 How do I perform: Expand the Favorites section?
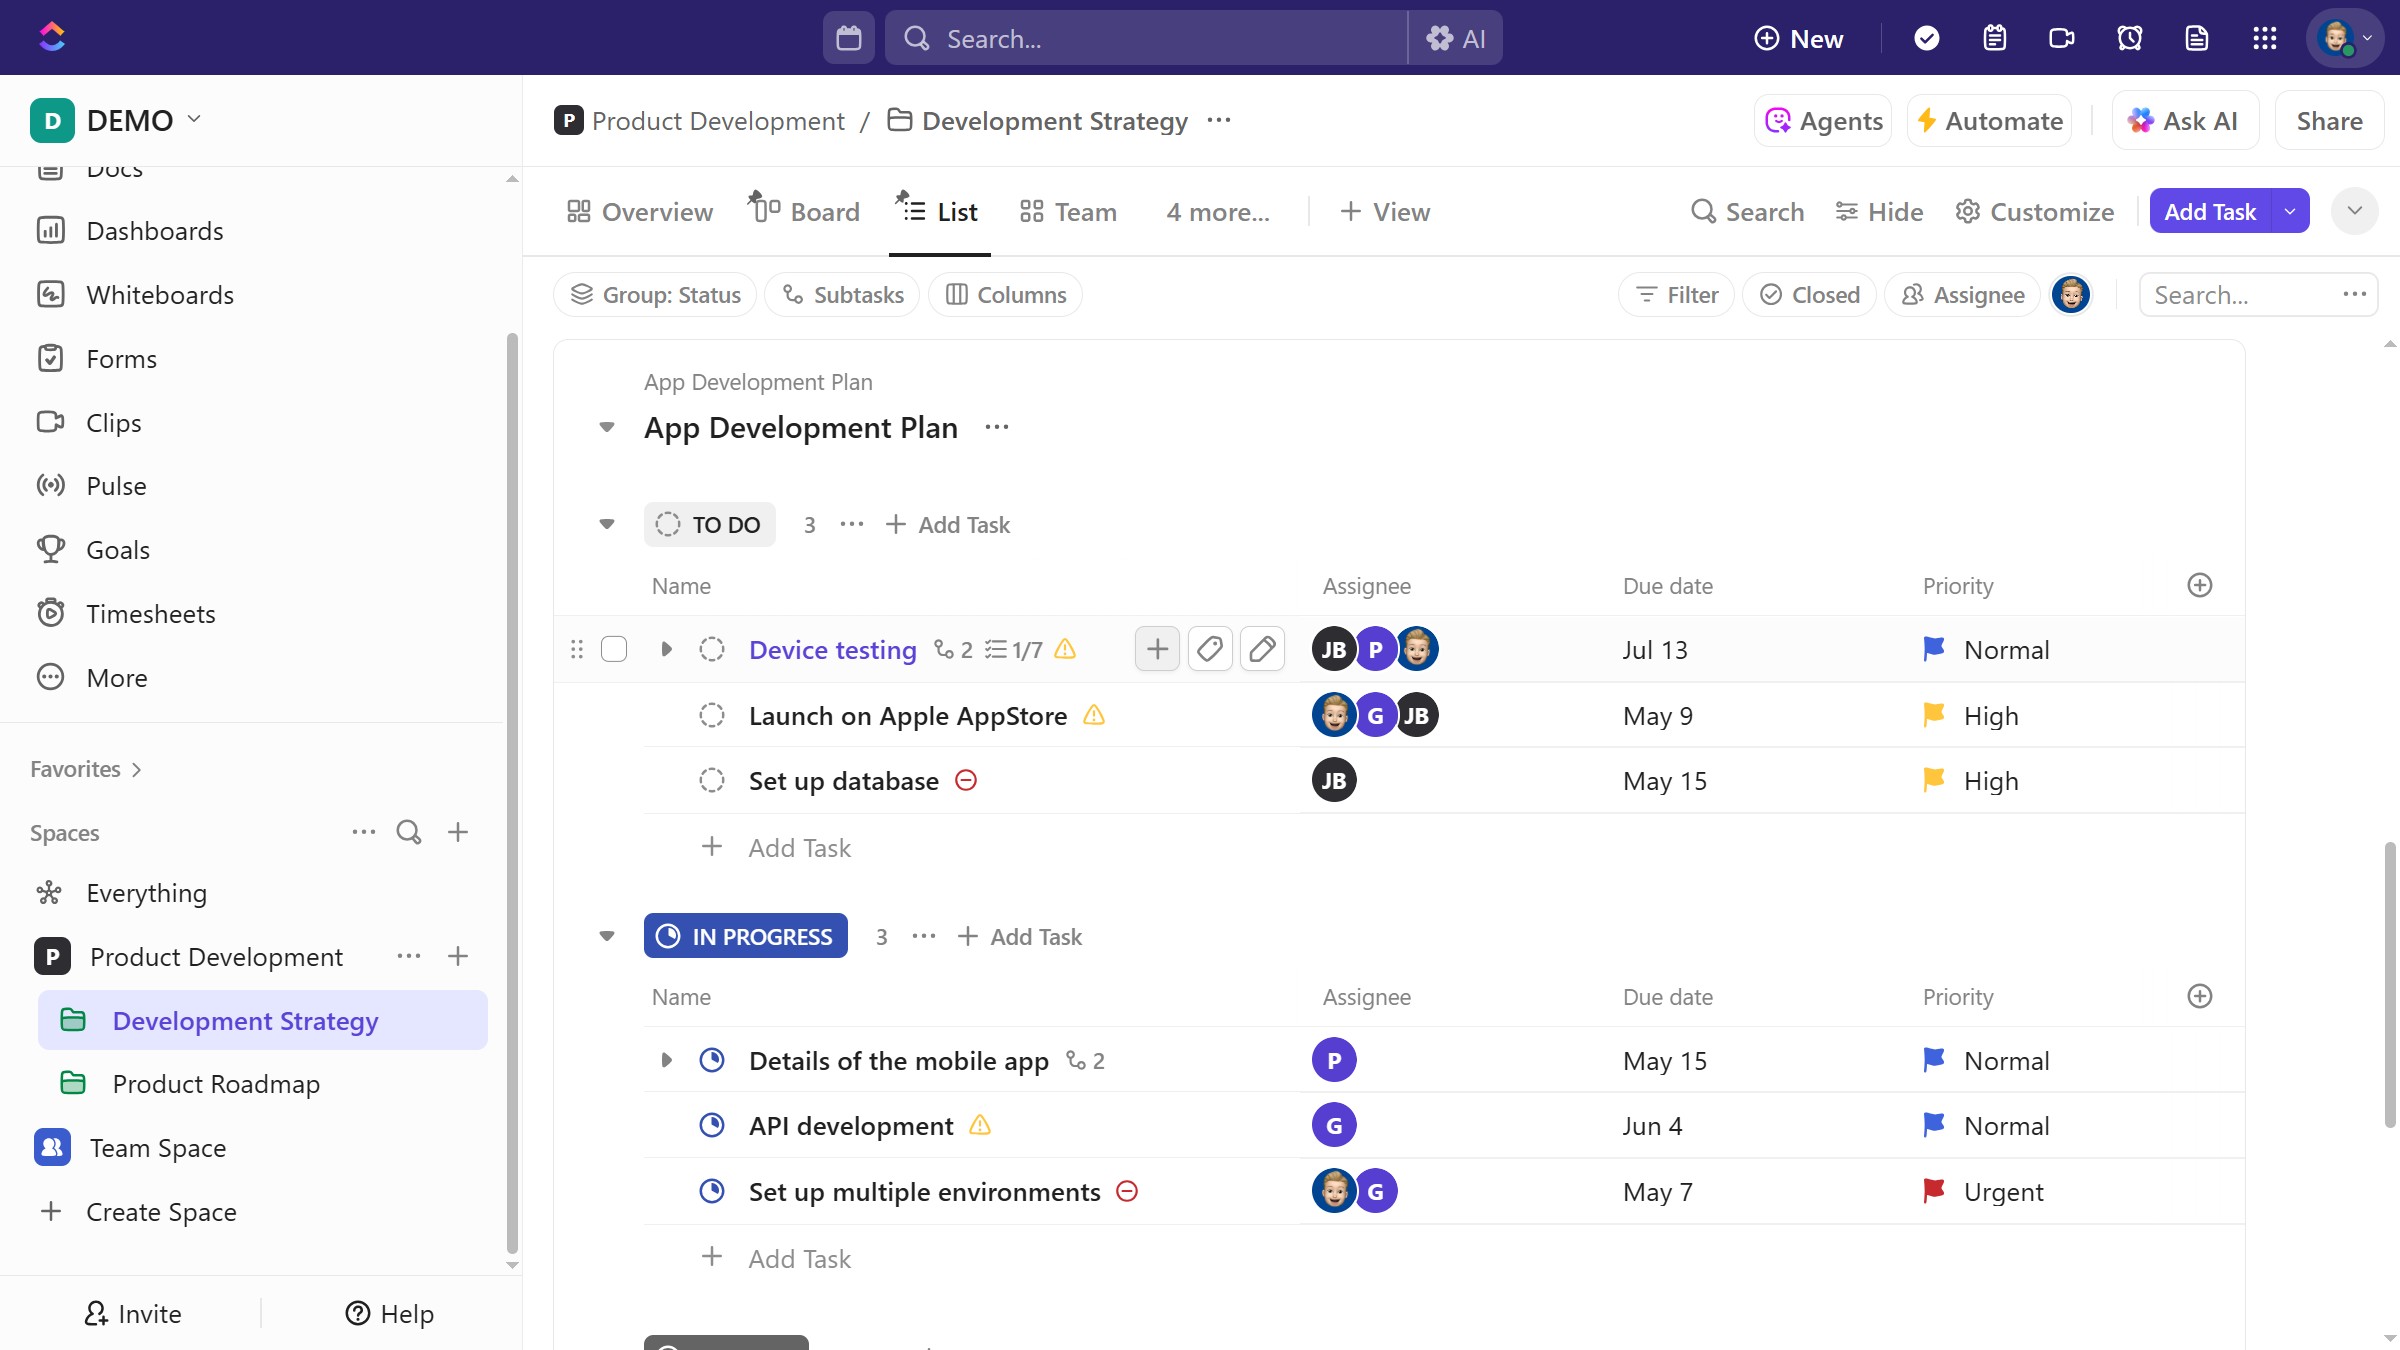[x=85, y=769]
